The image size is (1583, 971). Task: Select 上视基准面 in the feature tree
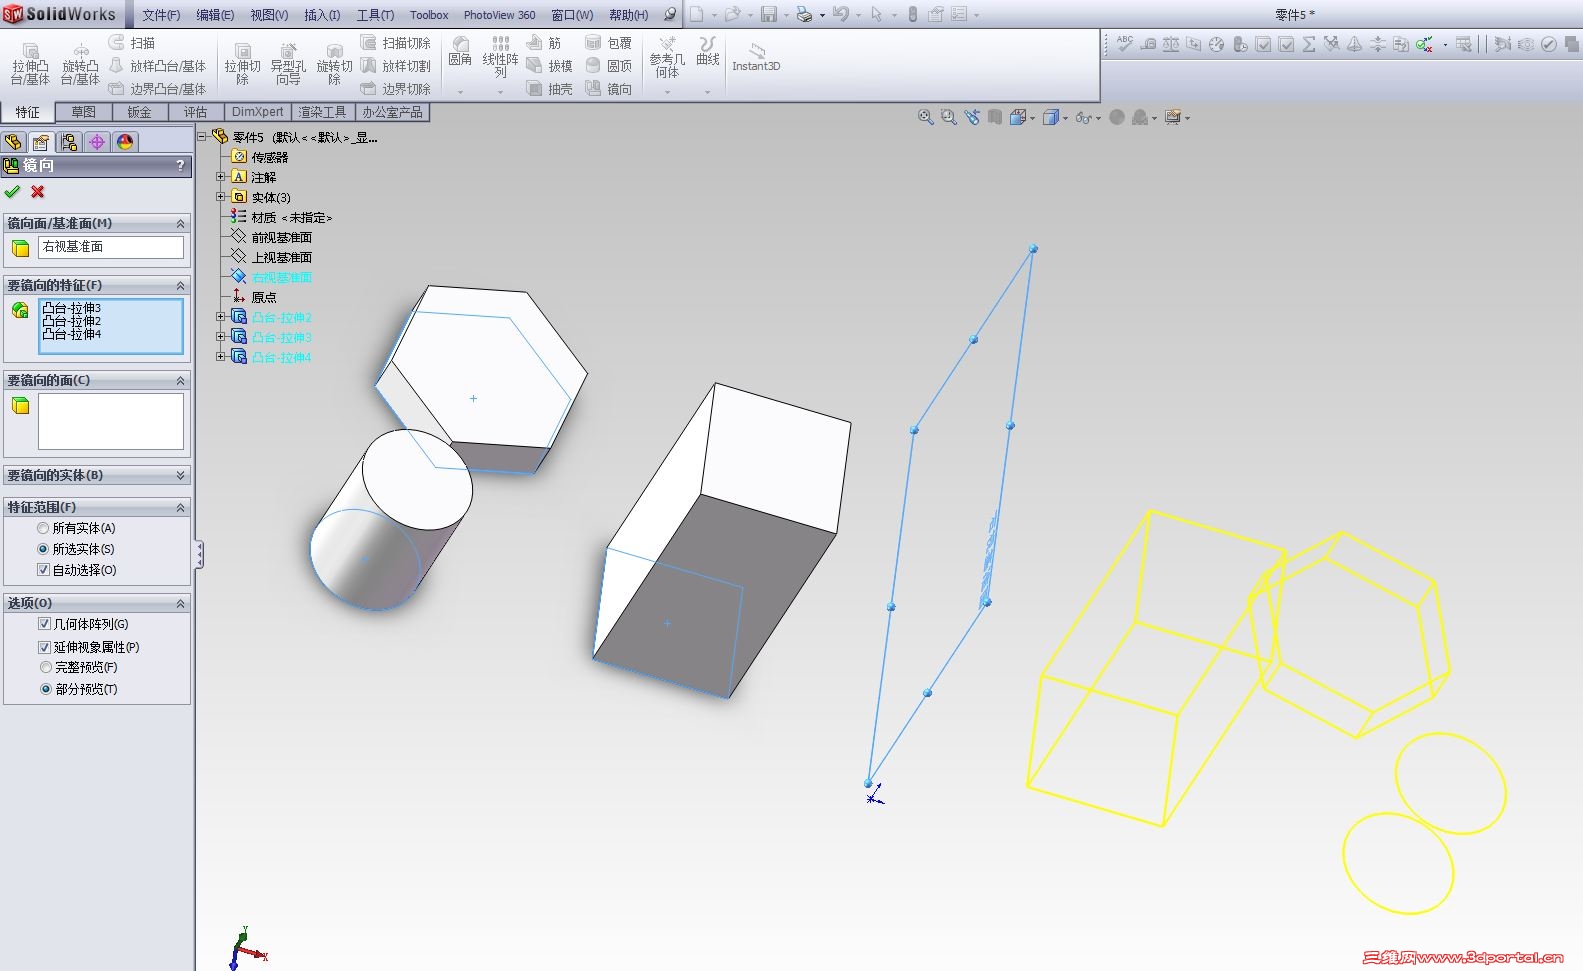coord(281,257)
